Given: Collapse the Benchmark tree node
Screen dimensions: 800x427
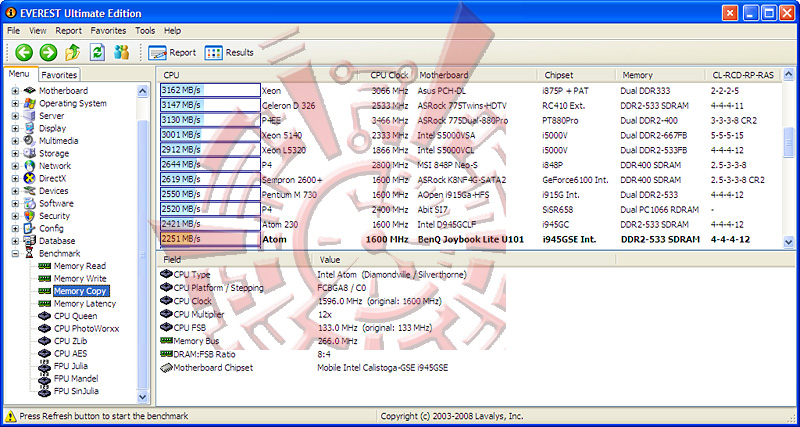Looking at the screenshot, I should 15,254.
